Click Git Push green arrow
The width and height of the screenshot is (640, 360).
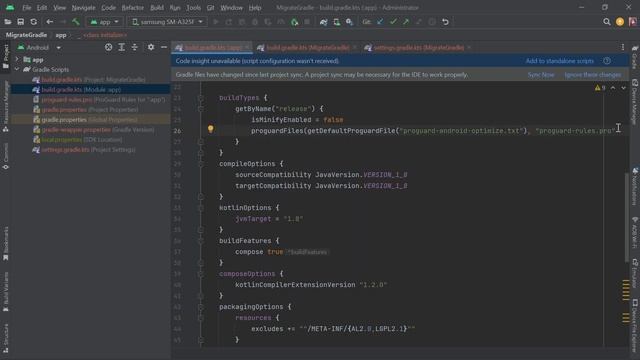[406, 22]
